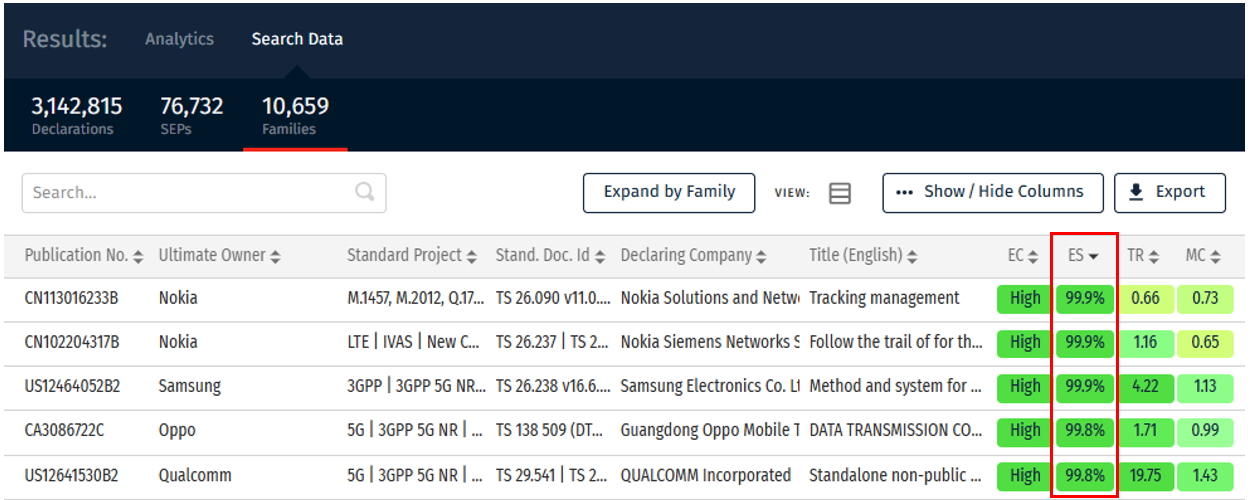Sort by Declaring Company column arrows
The height and width of the screenshot is (500, 1251).
[x=761, y=257]
